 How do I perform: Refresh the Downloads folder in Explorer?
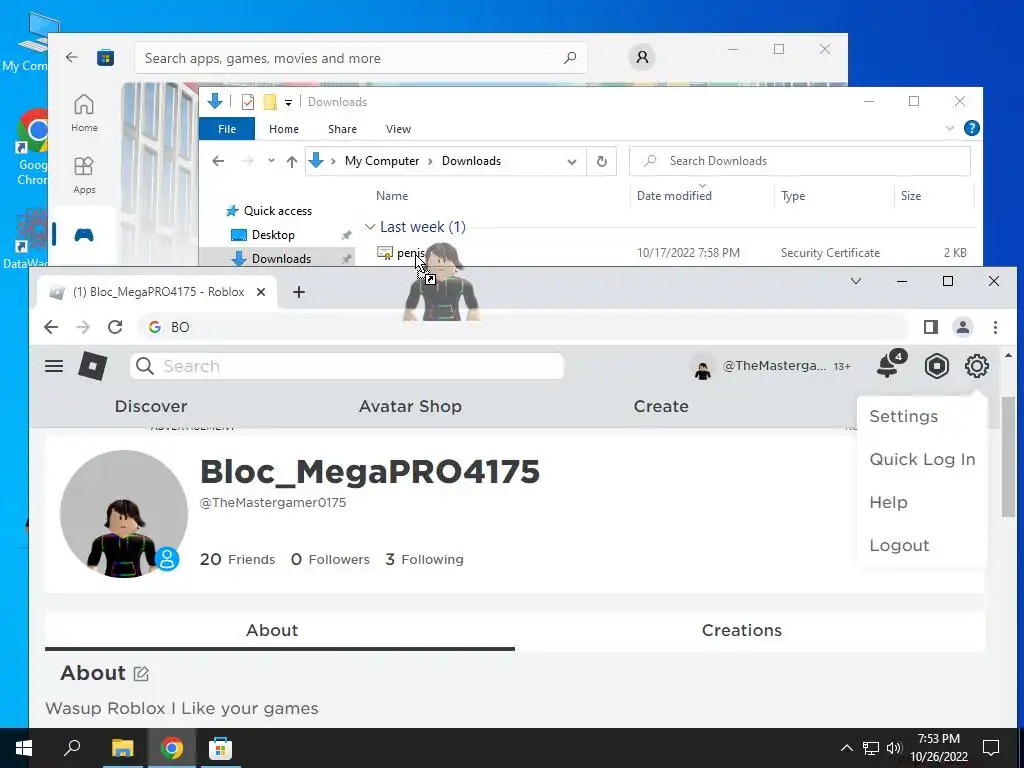tap(601, 161)
